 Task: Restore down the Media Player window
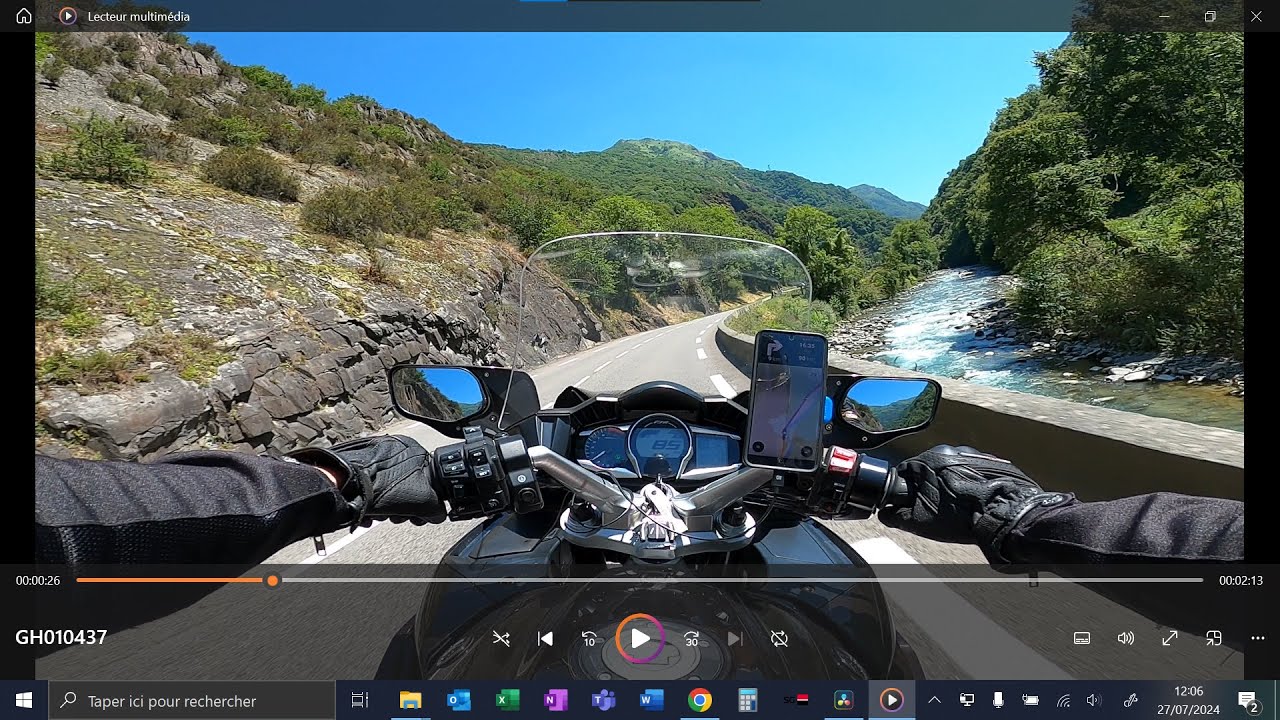click(1210, 16)
